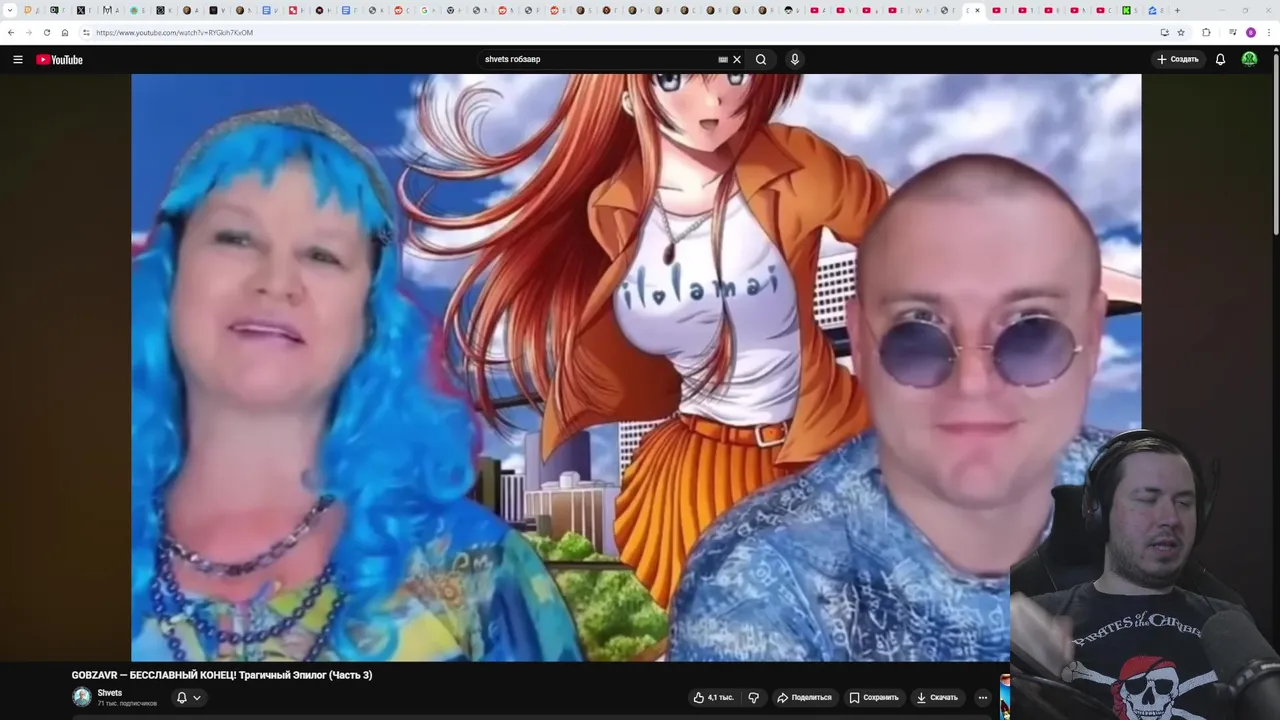Reload the page with the refresh icon
This screenshot has height=720, width=1280.
click(47, 32)
